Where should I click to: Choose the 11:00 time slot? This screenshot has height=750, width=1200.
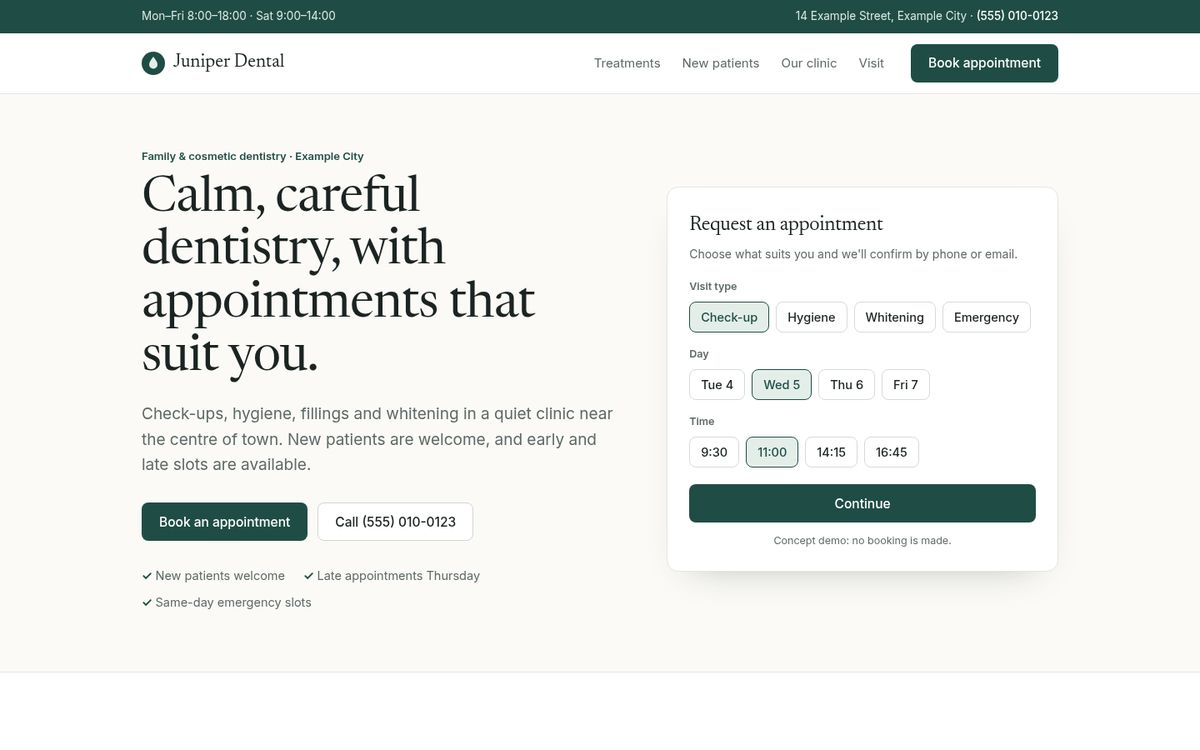[x=772, y=452]
